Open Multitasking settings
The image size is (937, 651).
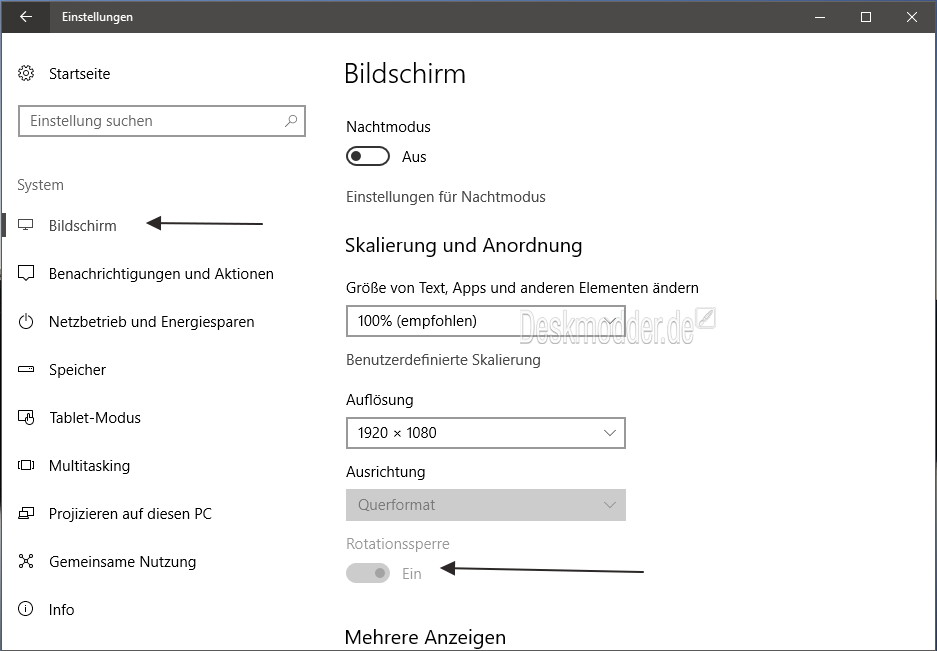click(90, 466)
